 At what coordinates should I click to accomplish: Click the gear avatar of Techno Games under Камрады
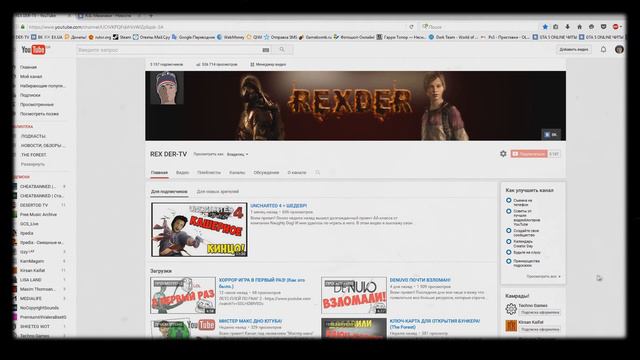point(511,309)
